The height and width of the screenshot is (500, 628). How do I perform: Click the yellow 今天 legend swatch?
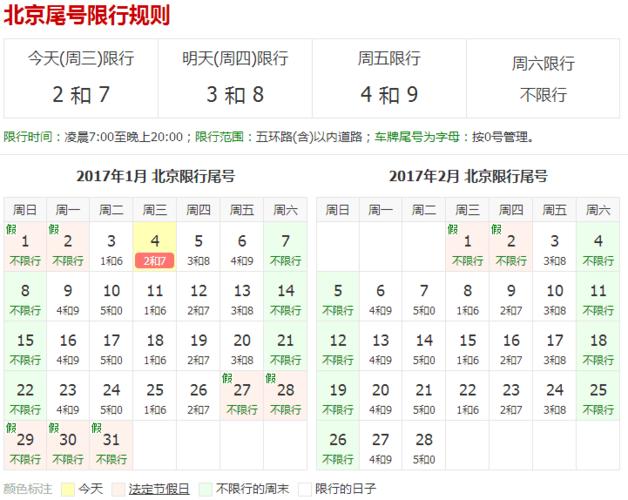[x=68, y=489]
